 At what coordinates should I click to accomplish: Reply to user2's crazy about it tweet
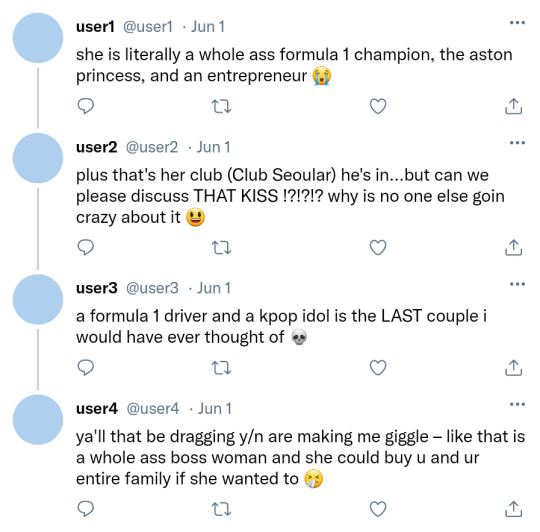(85, 247)
